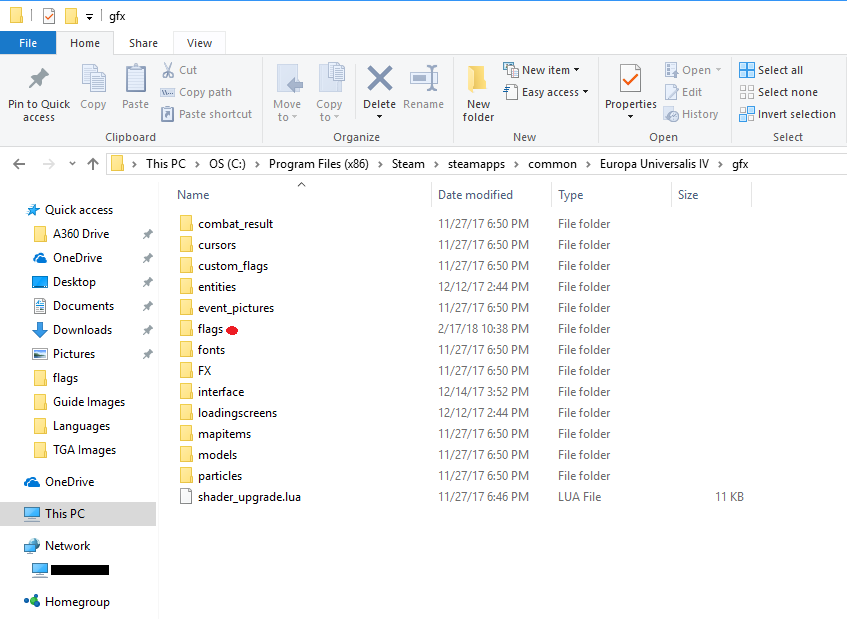The height and width of the screenshot is (619, 847).
Task: Open the File menu tab
Action: tap(28, 43)
